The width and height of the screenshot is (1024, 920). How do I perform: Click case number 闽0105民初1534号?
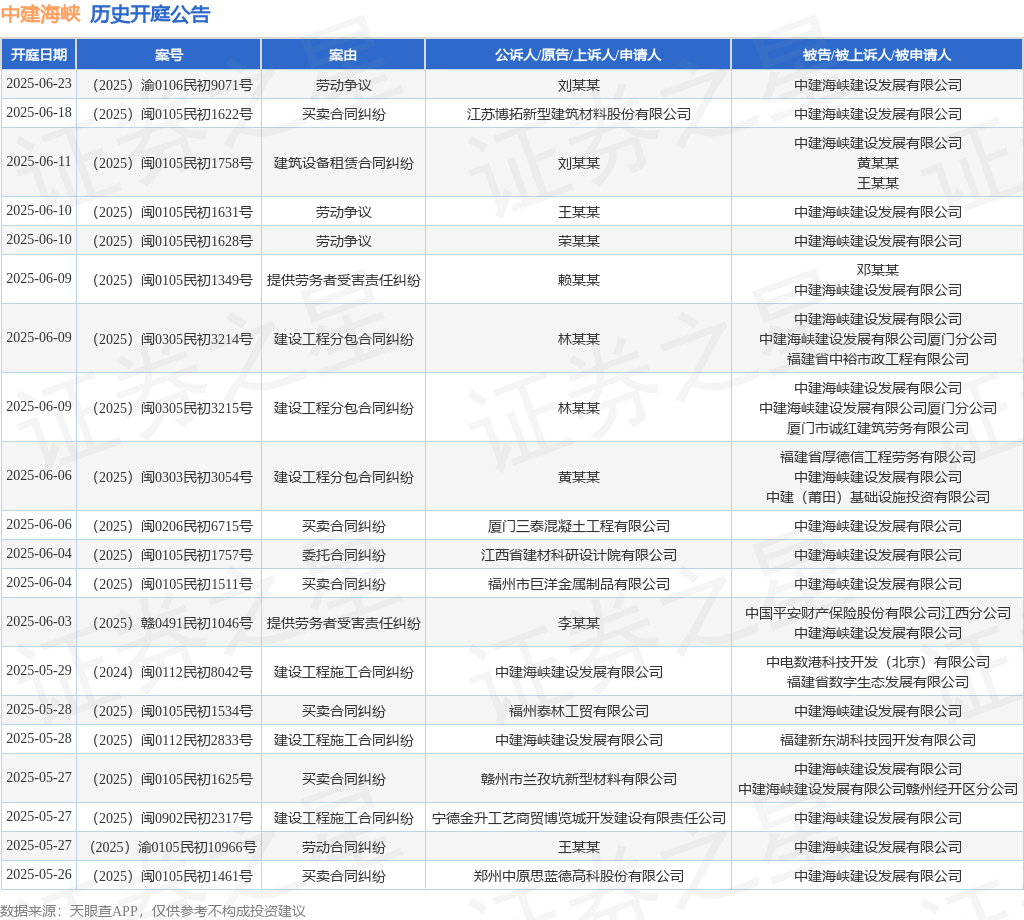172,710
